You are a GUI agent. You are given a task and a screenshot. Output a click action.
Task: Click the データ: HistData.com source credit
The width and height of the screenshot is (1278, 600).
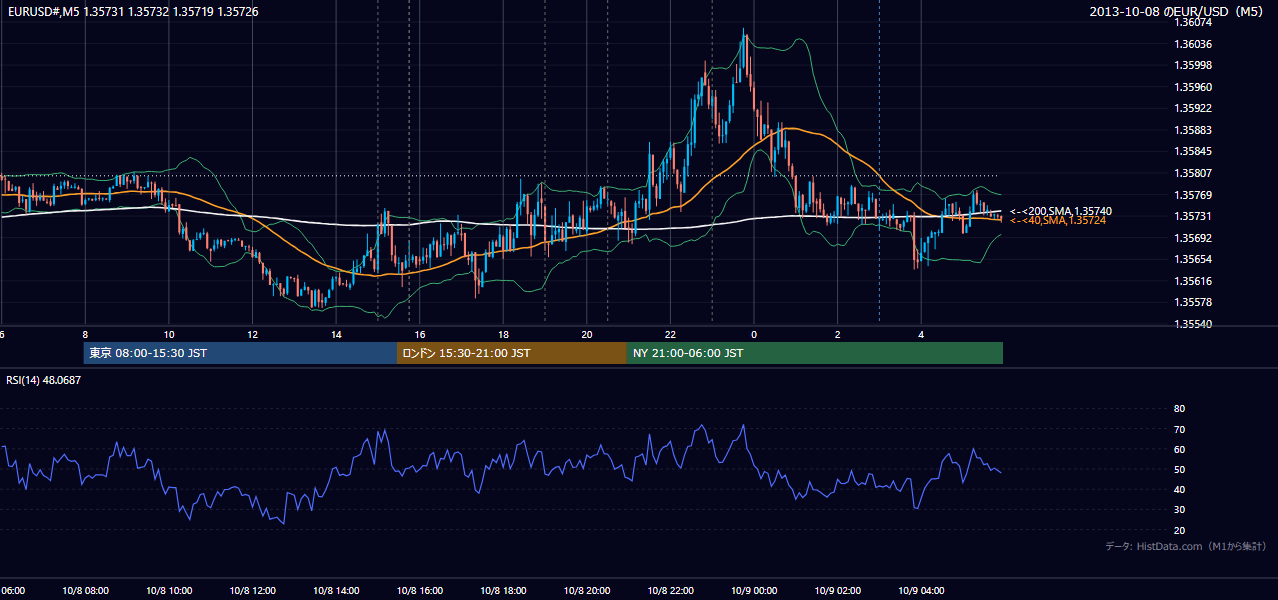pyautogui.click(x=1186, y=546)
